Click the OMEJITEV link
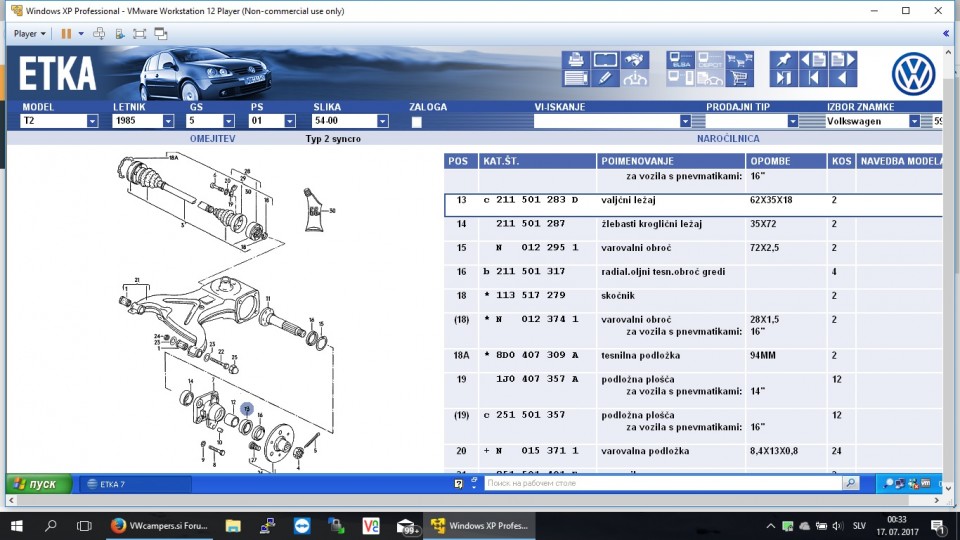The width and height of the screenshot is (960, 540). [x=212, y=138]
